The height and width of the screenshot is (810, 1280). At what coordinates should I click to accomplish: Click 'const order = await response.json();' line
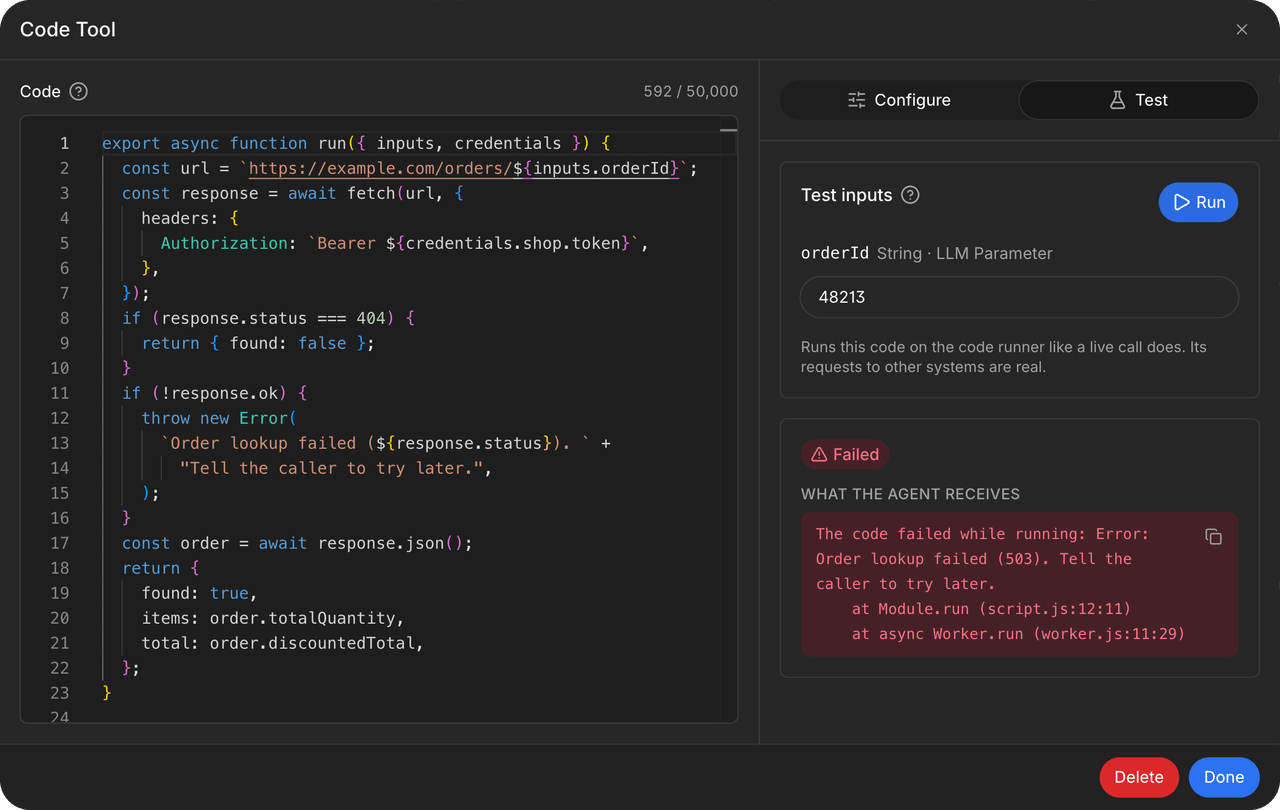[297, 543]
